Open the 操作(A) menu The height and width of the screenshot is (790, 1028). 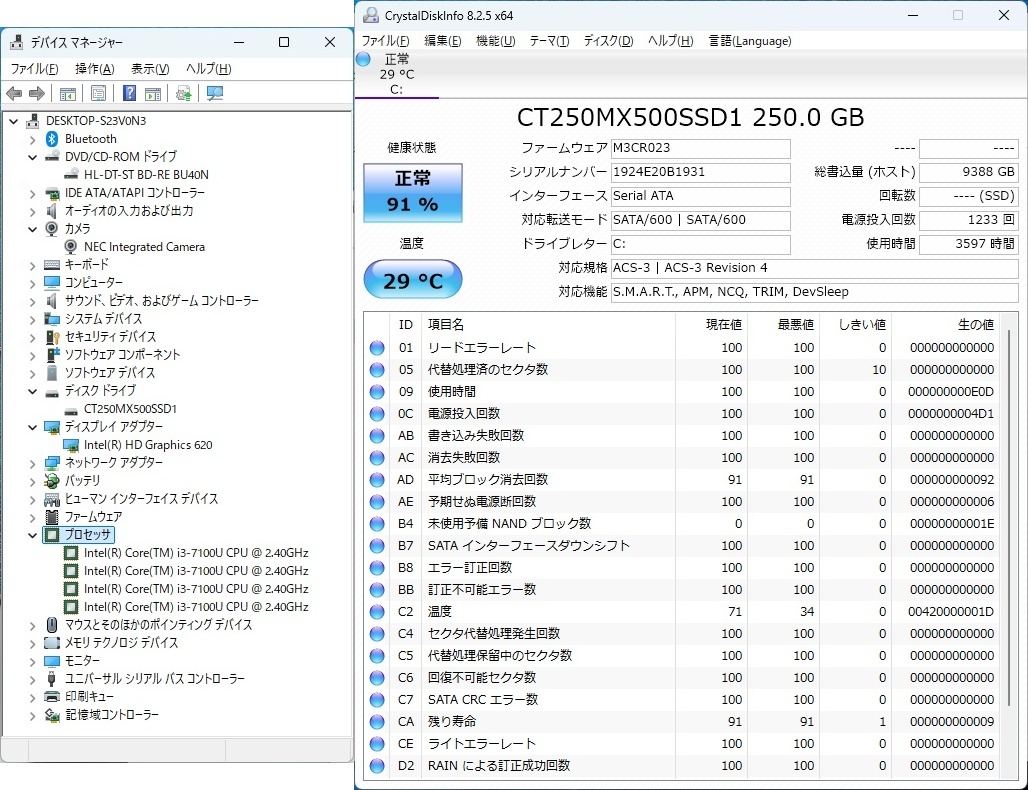(94, 69)
